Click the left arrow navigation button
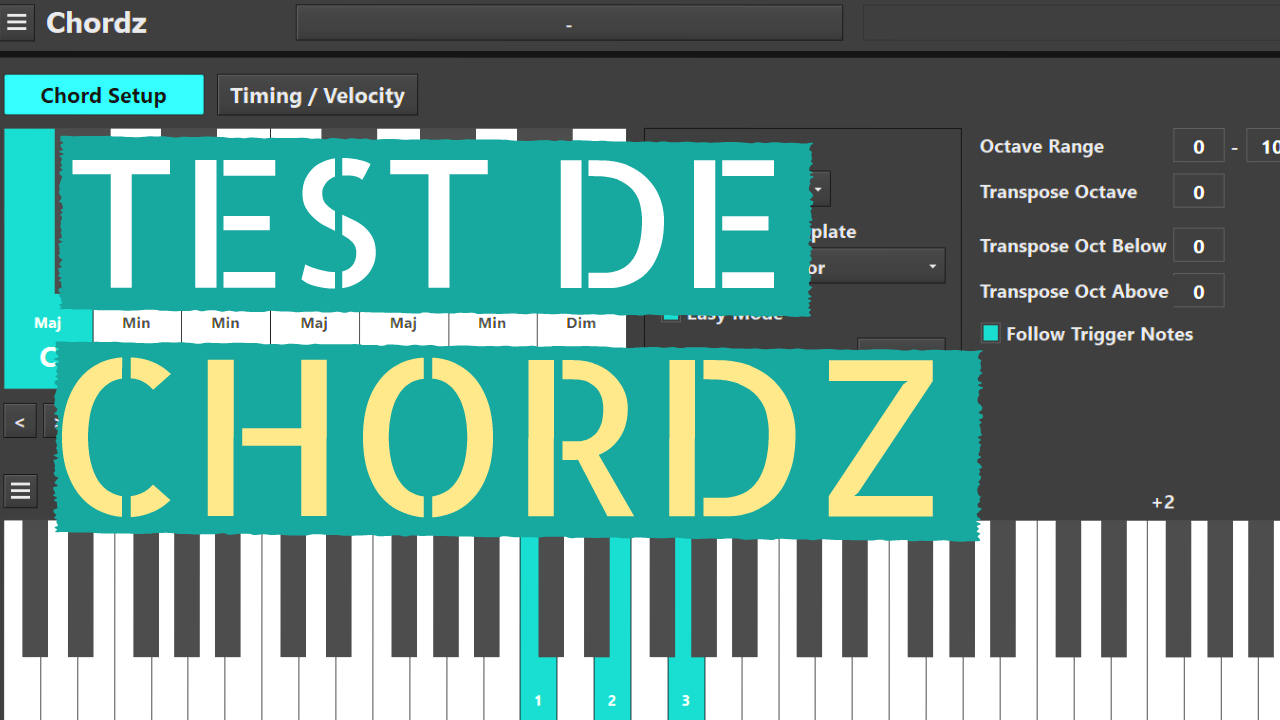Image resolution: width=1280 pixels, height=720 pixels. click(x=20, y=420)
